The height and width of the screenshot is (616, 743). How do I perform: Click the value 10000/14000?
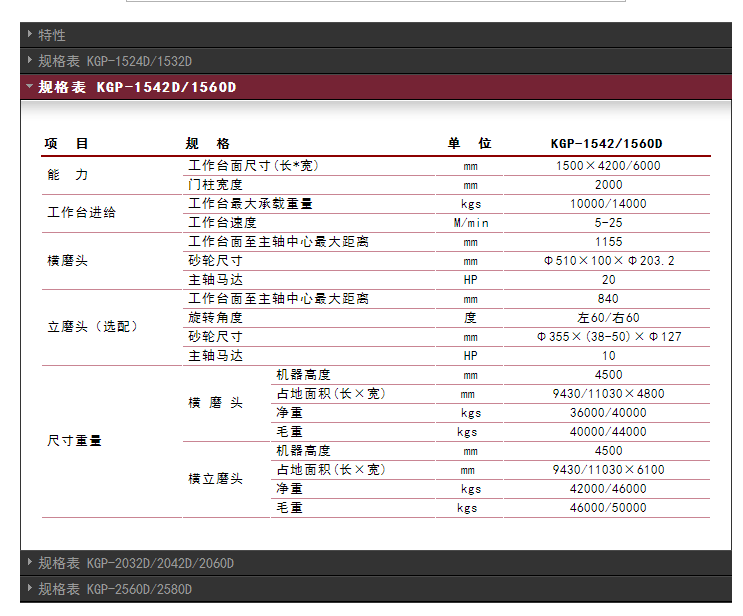(608, 204)
